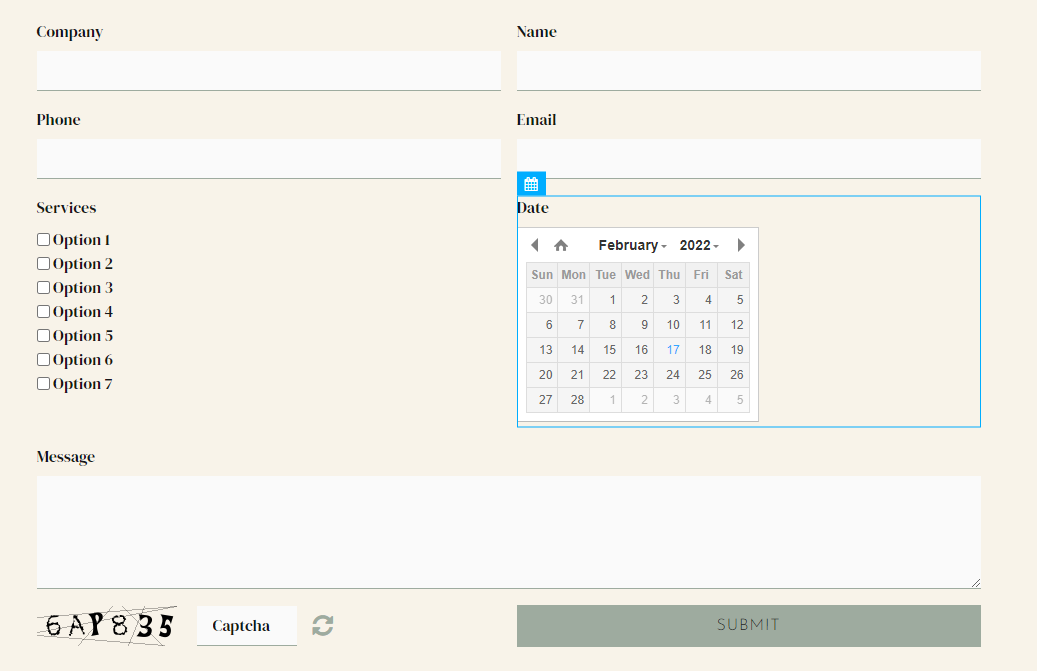Tick the Option 5 checkbox

click(x=43, y=336)
